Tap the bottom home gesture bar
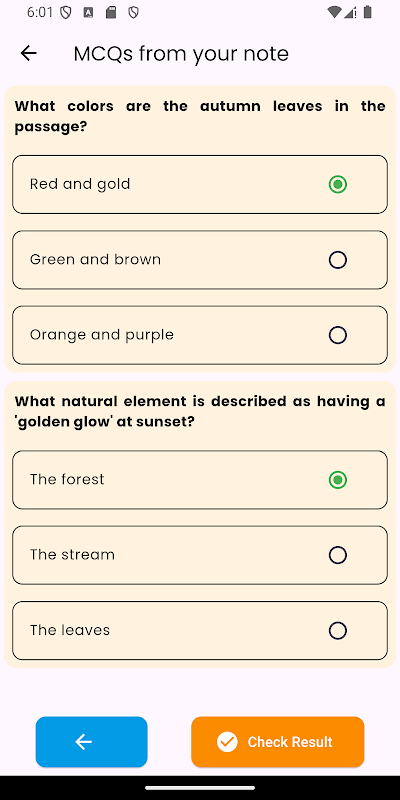This screenshot has height=800, width=400. click(x=200, y=788)
